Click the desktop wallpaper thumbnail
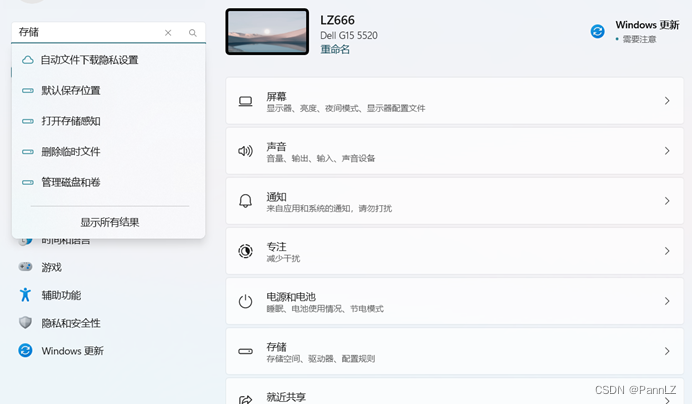The image size is (692, 404). [267, 32]
